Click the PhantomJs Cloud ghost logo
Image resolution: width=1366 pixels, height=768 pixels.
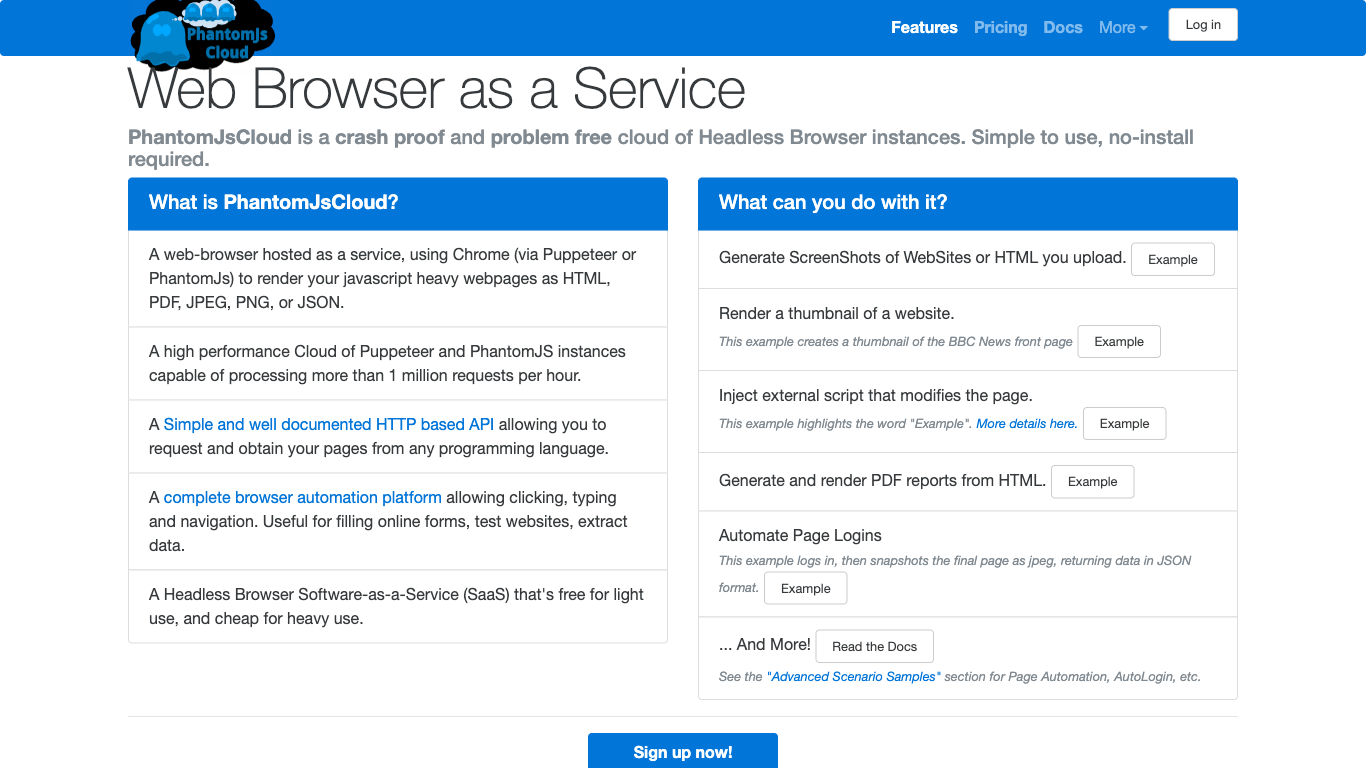coord(203,35)
